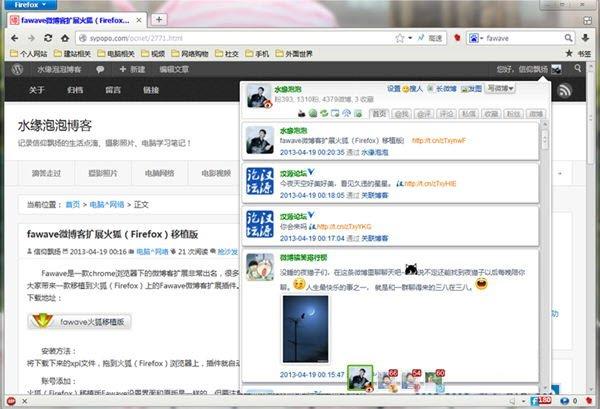Screen dimensions: 600x409
Task: Click 新建 in the WordPress admin bar
Action: point(132,69)
